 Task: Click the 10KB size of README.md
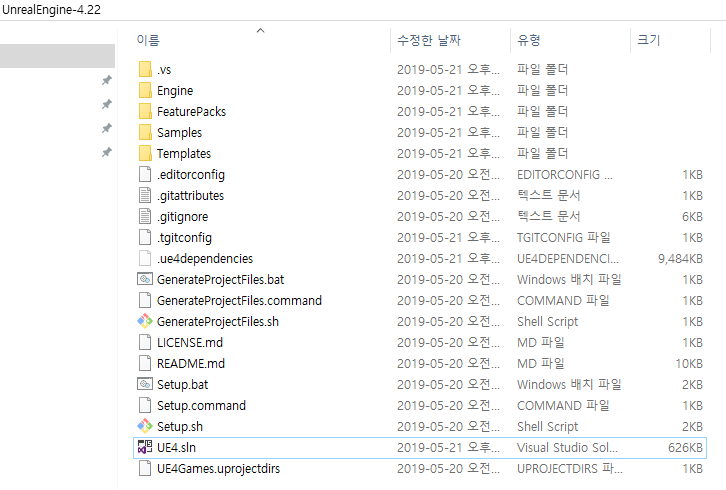point(689,363)
